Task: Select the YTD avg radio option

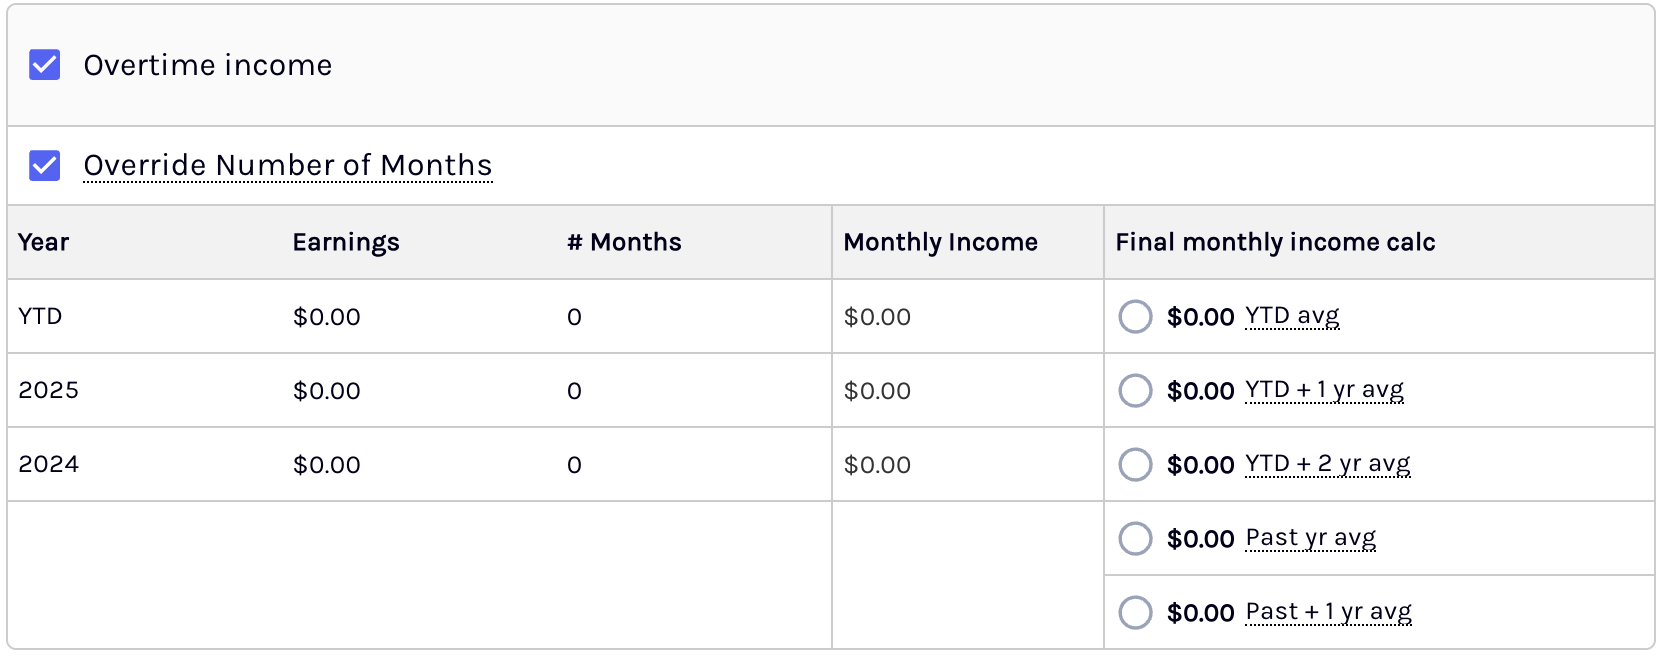Action: click(x=1135, y=316)
